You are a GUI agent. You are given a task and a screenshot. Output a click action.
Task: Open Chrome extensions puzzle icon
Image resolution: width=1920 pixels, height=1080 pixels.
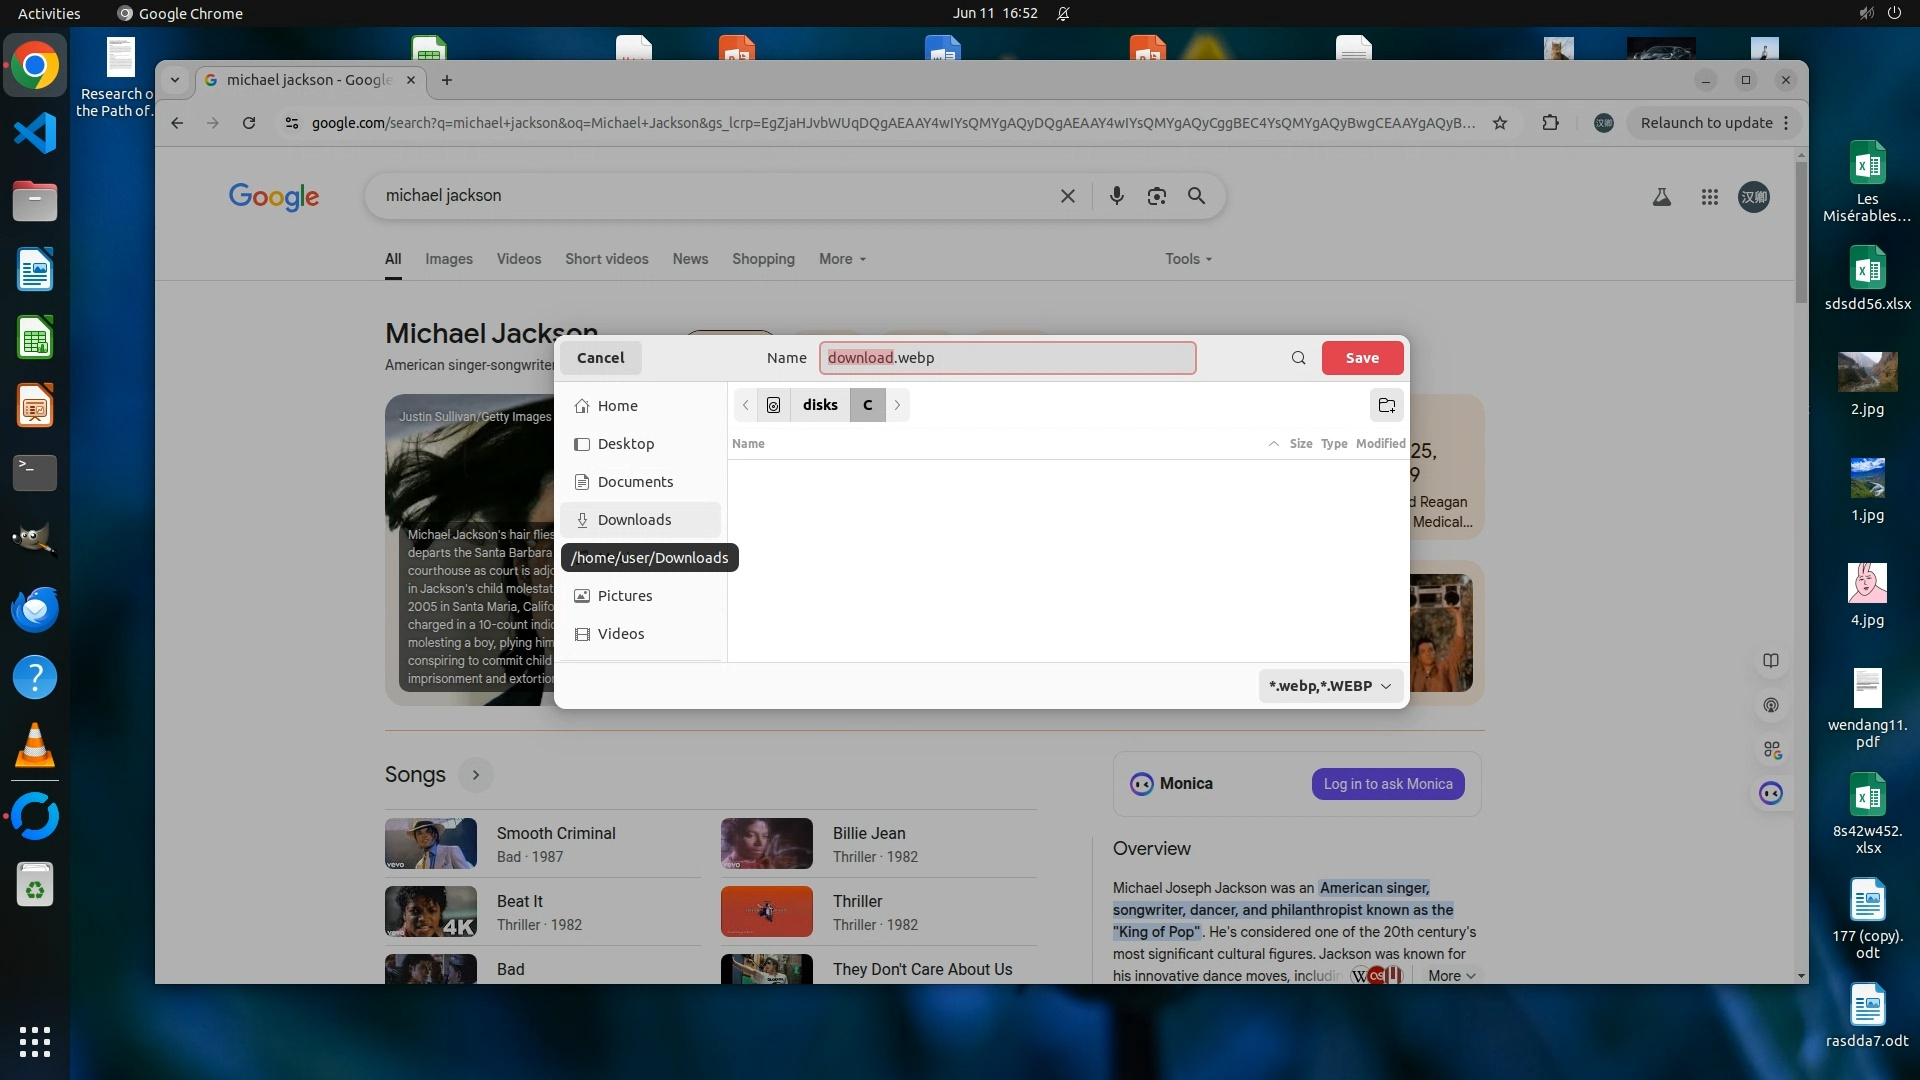pyautogui.click(x=1550, y=123)
